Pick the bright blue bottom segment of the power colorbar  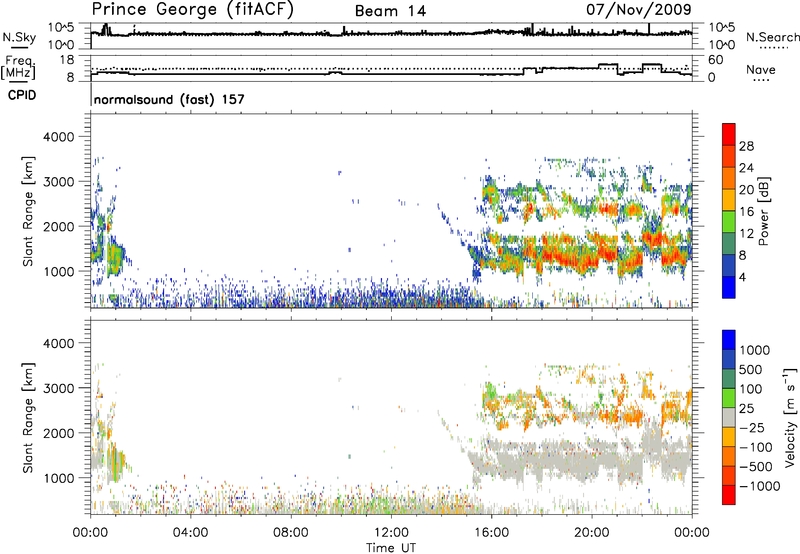(729, 287)
